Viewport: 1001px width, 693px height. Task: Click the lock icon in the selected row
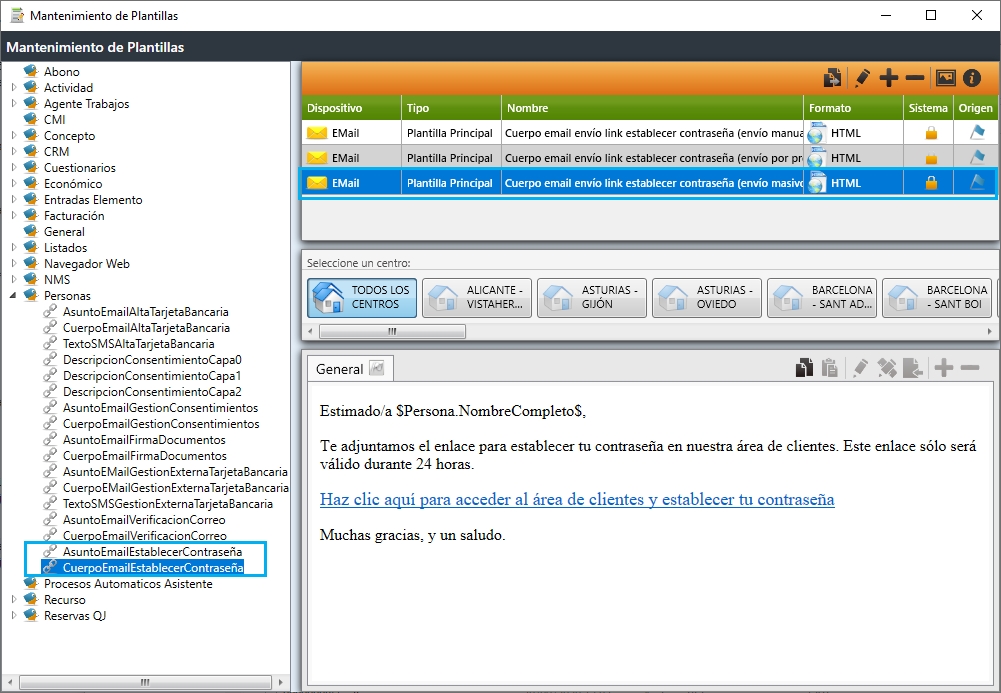pos(931,183)
